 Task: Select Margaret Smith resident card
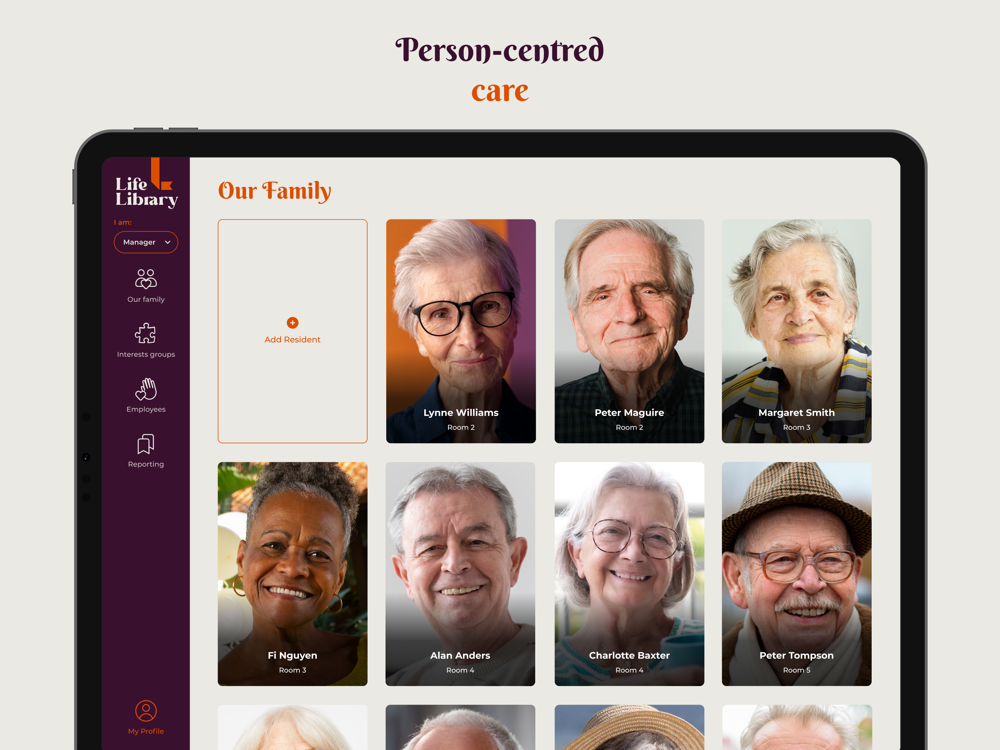(797, 331)
